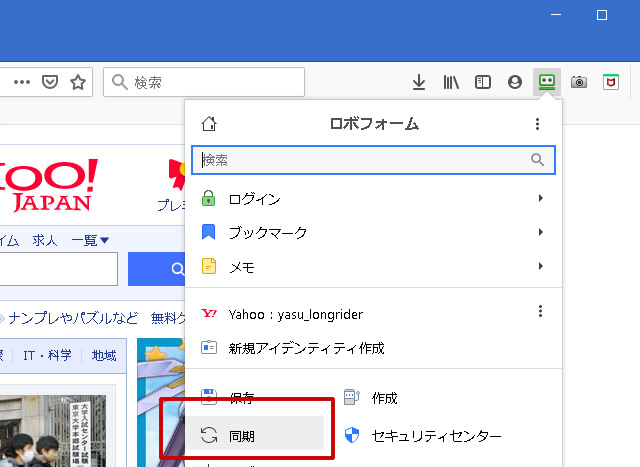Expand the ログイン submenu arrow
Viewport: 640px width, 467px height.
coord(540,198)
